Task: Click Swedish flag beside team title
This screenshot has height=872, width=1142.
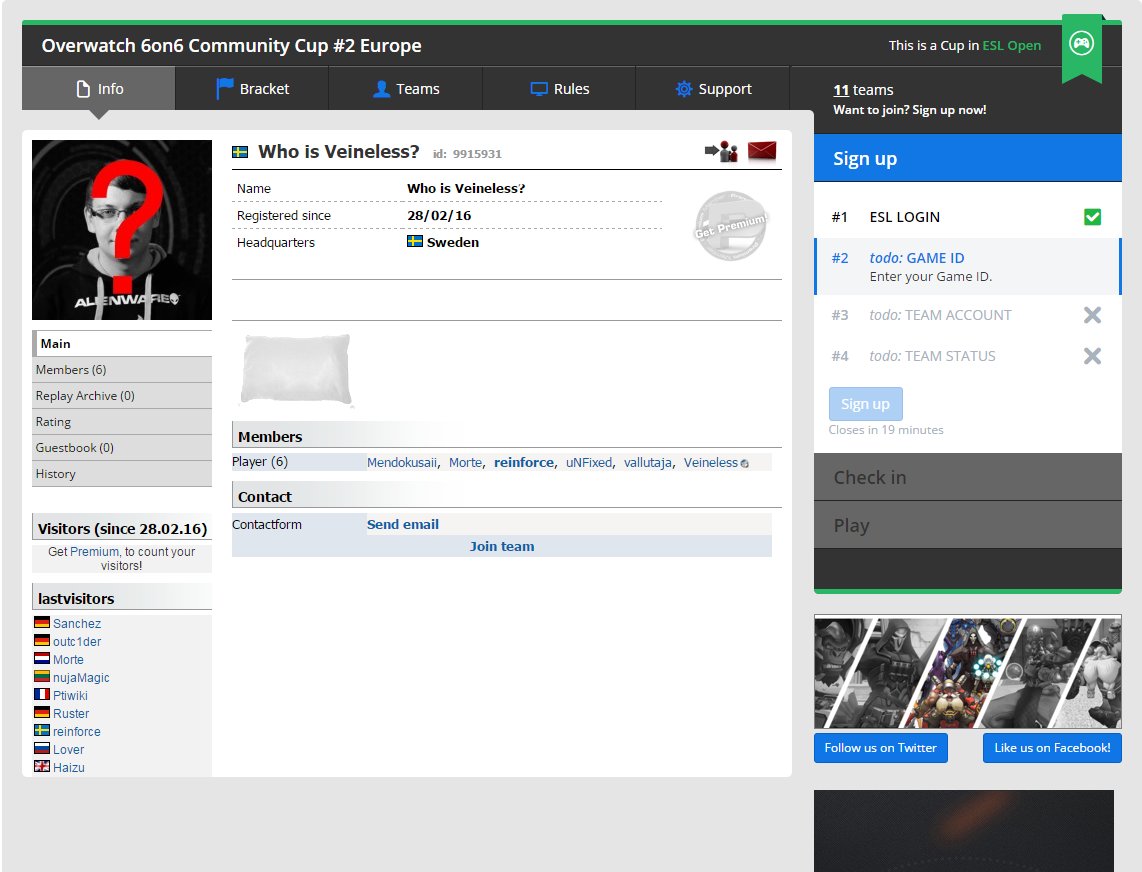Action: tap(240, 152)
